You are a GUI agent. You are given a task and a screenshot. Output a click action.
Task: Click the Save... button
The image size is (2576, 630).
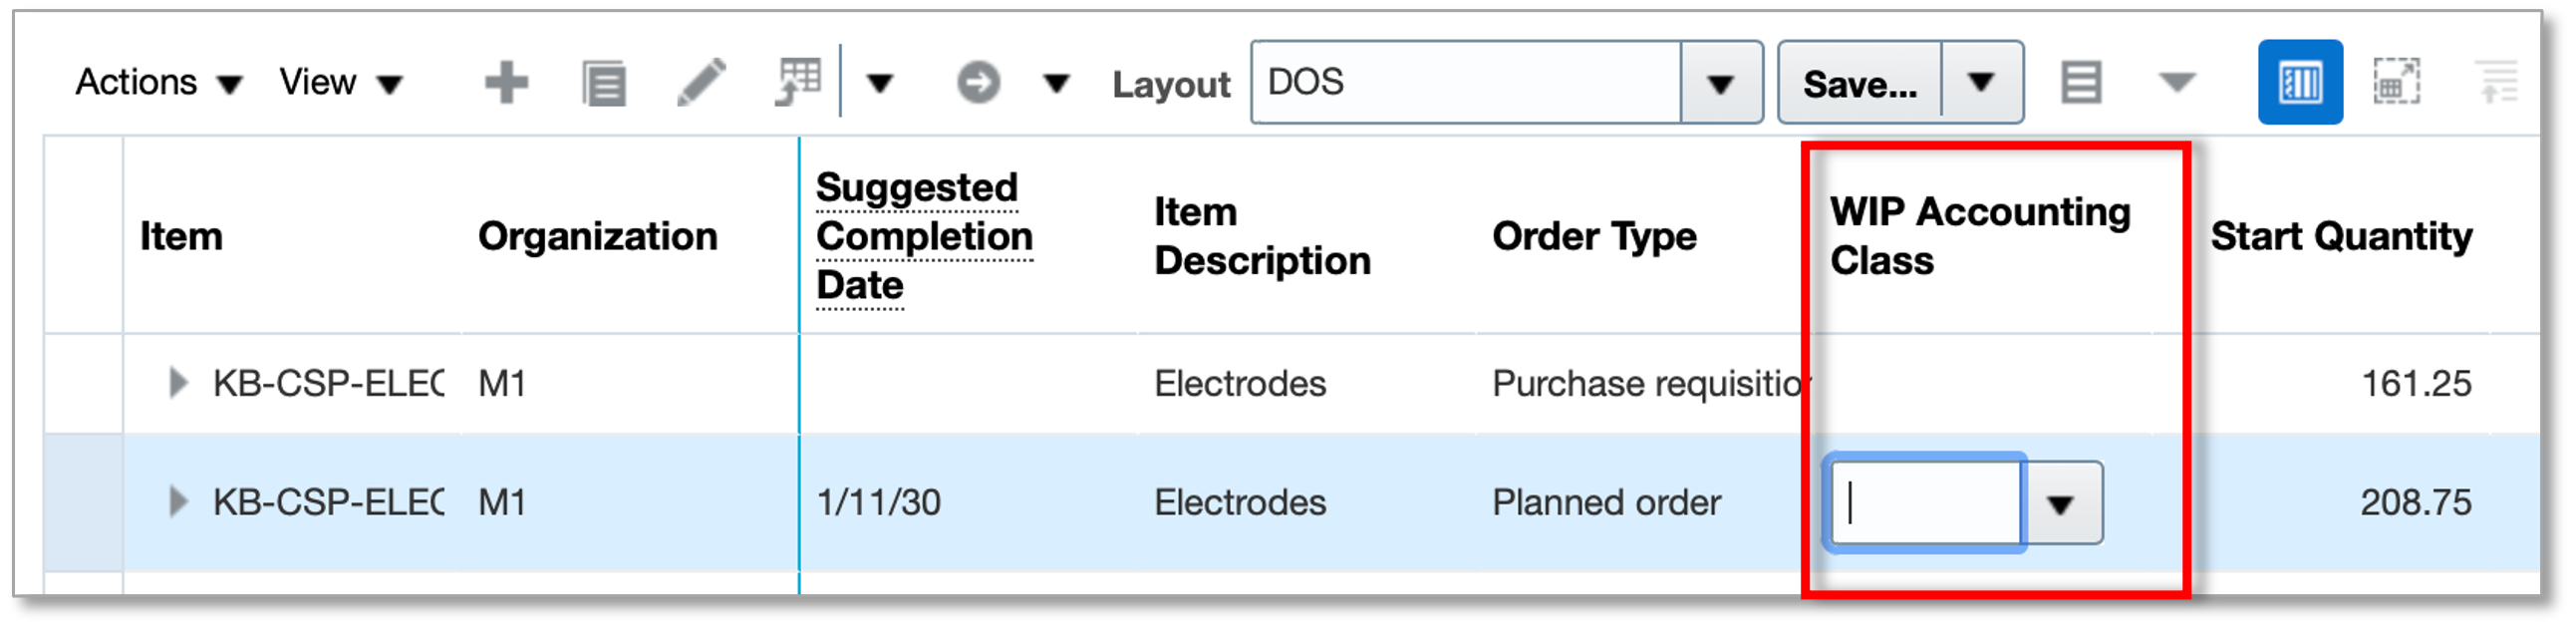[1860, 84]
